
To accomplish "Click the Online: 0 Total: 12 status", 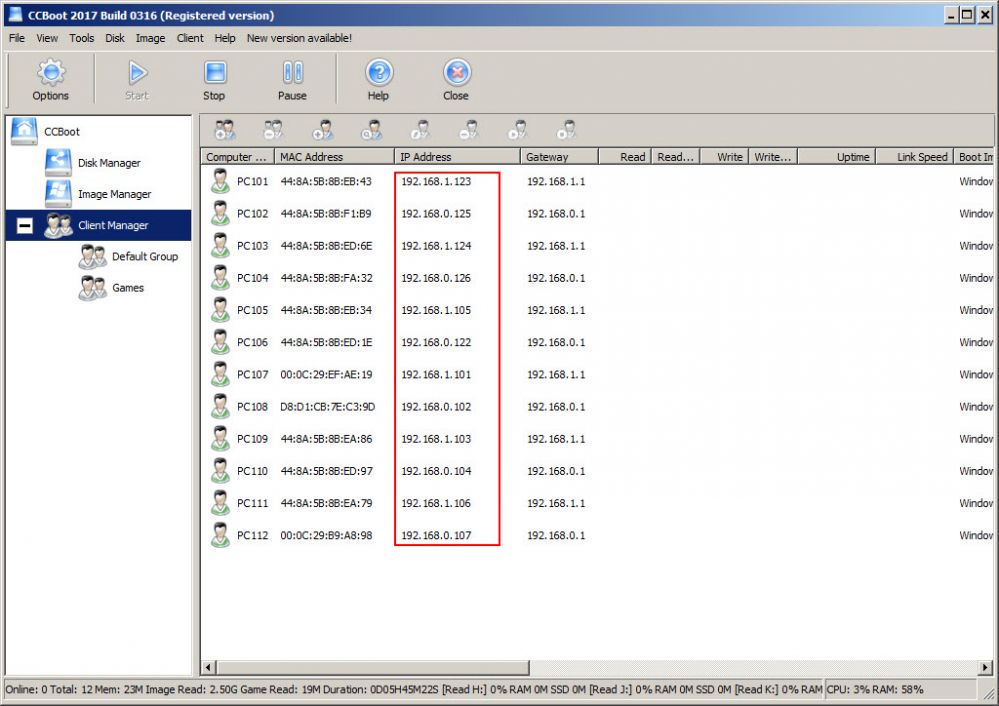I will [x=50, y=689].
